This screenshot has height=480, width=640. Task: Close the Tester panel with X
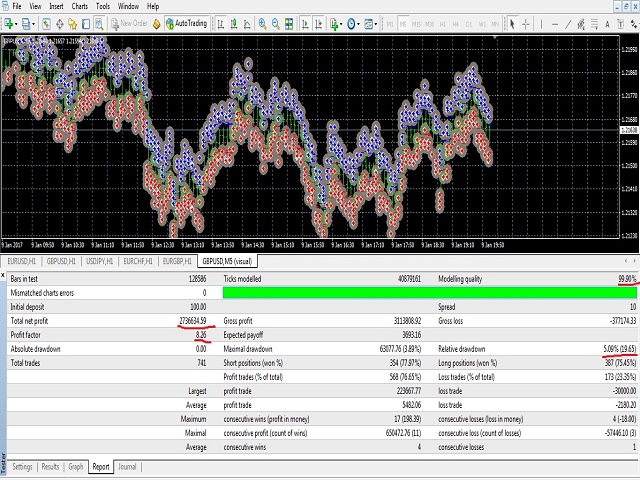point(3,276)
